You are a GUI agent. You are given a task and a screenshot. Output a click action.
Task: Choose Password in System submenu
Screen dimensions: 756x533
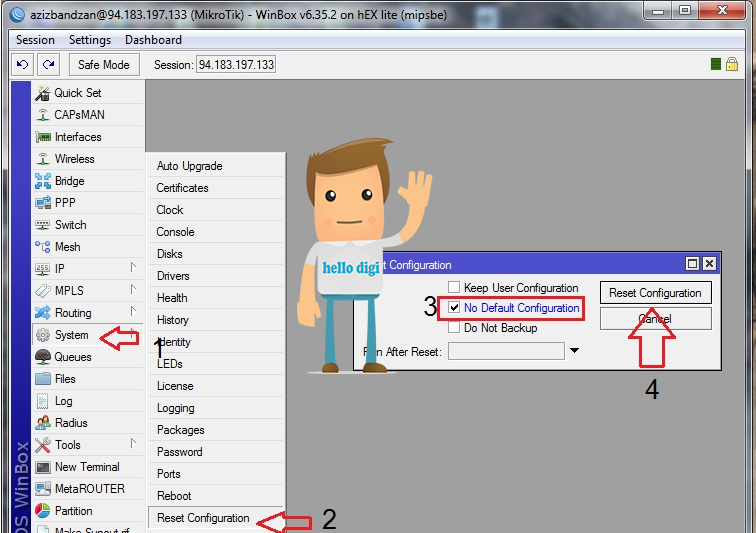216,452
